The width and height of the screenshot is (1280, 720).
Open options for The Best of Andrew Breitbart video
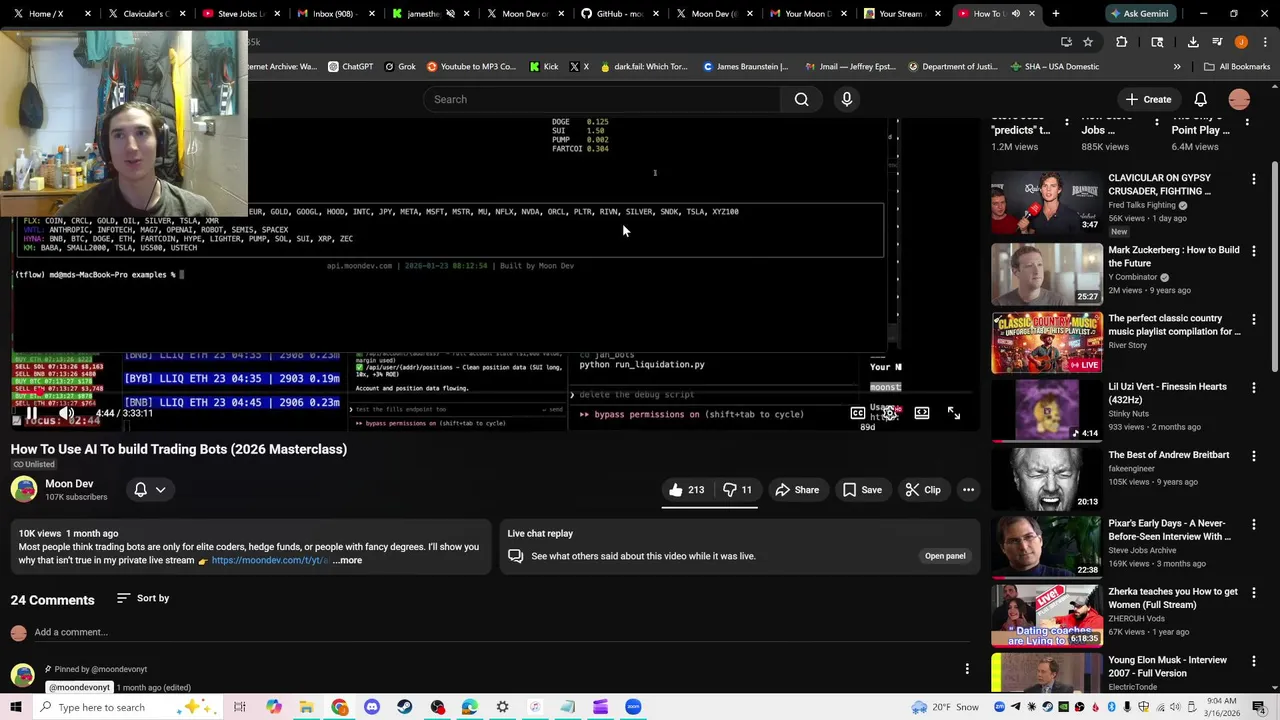pos(1253,456)
